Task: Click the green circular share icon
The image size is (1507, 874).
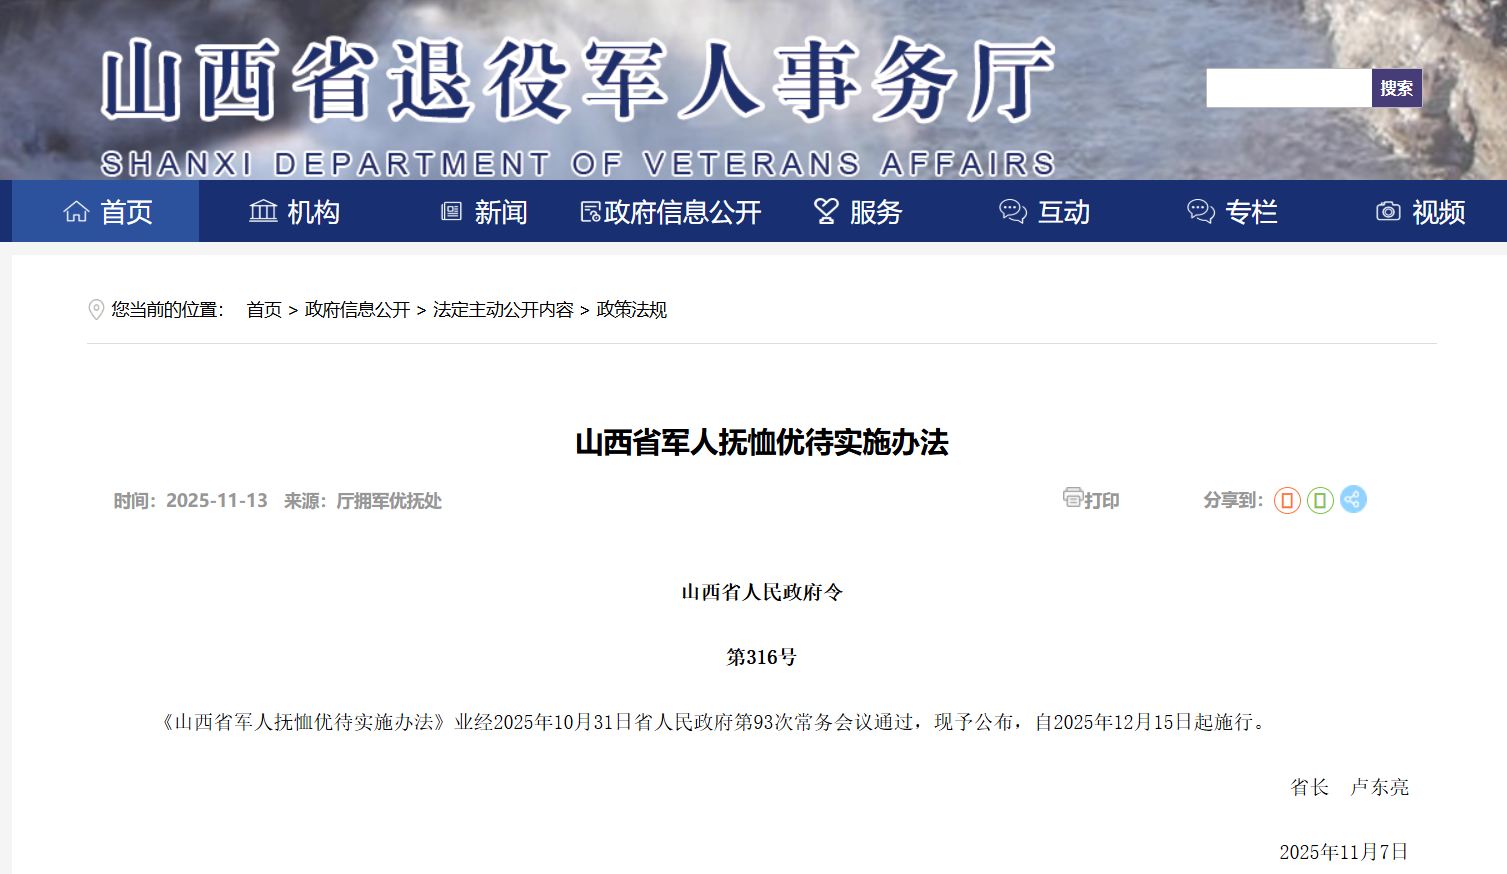Action: click(x=1320, y=500)
